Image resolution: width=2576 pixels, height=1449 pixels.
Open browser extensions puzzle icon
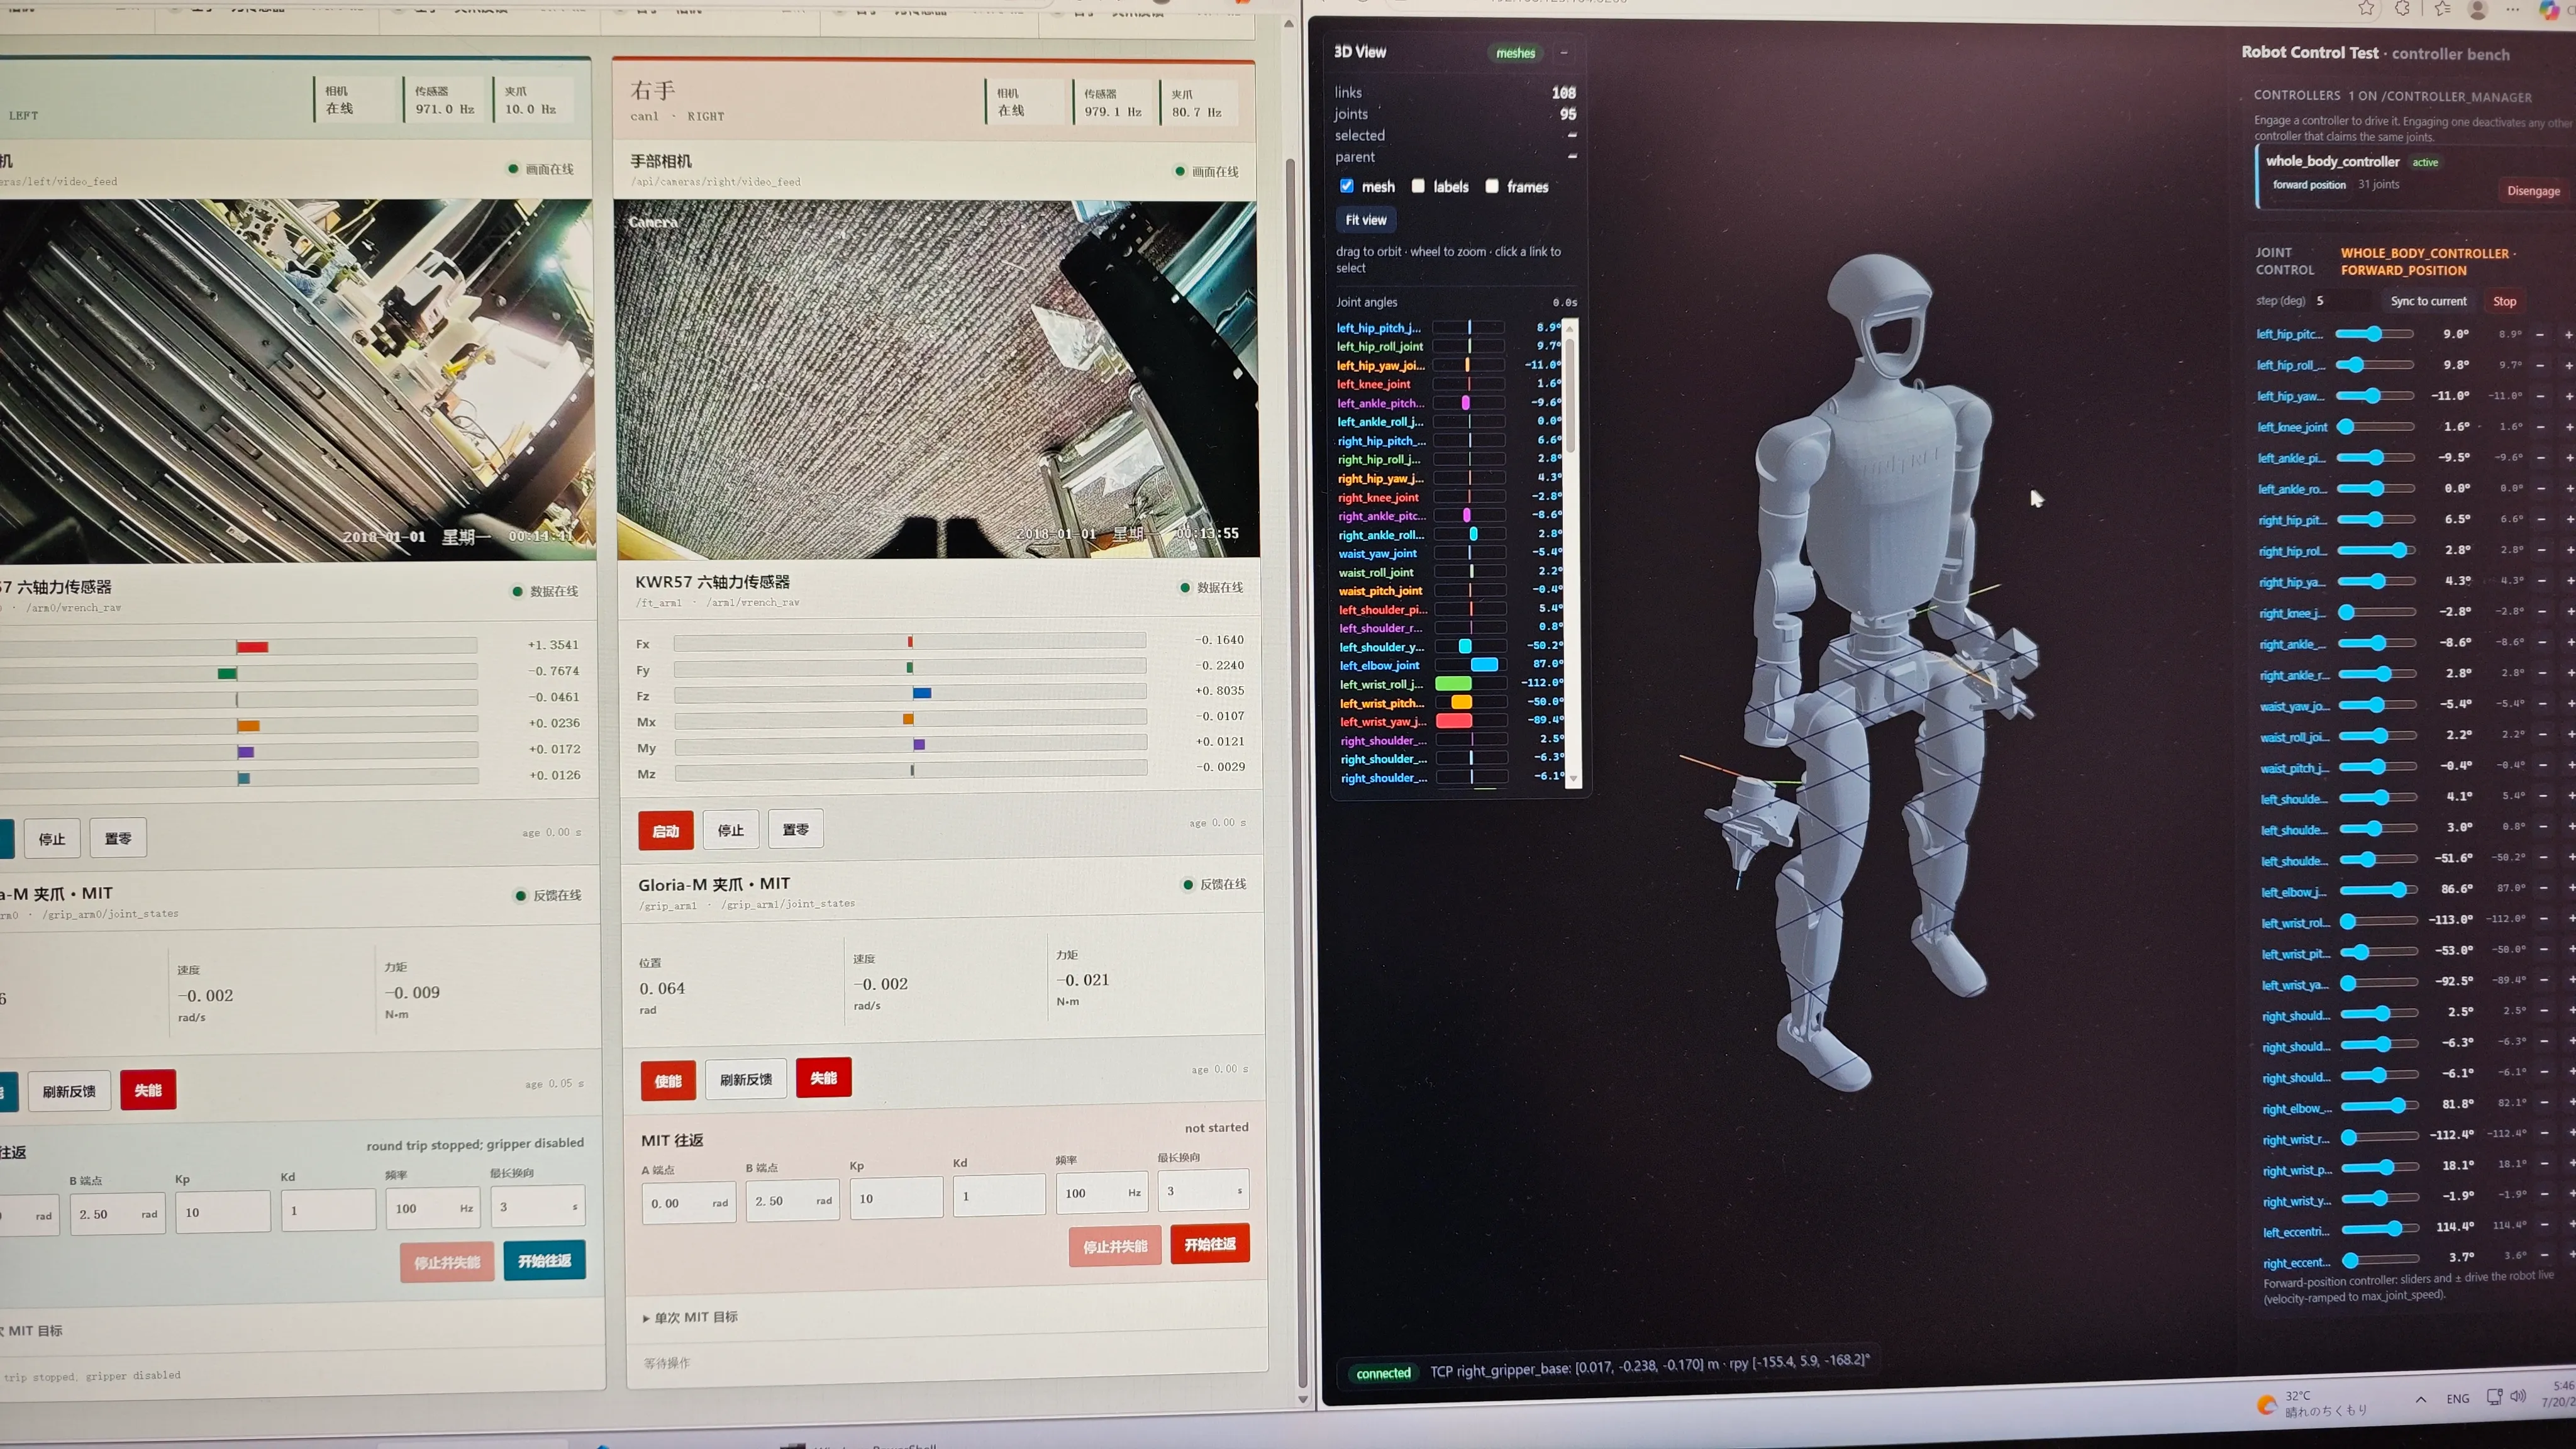2403,8
